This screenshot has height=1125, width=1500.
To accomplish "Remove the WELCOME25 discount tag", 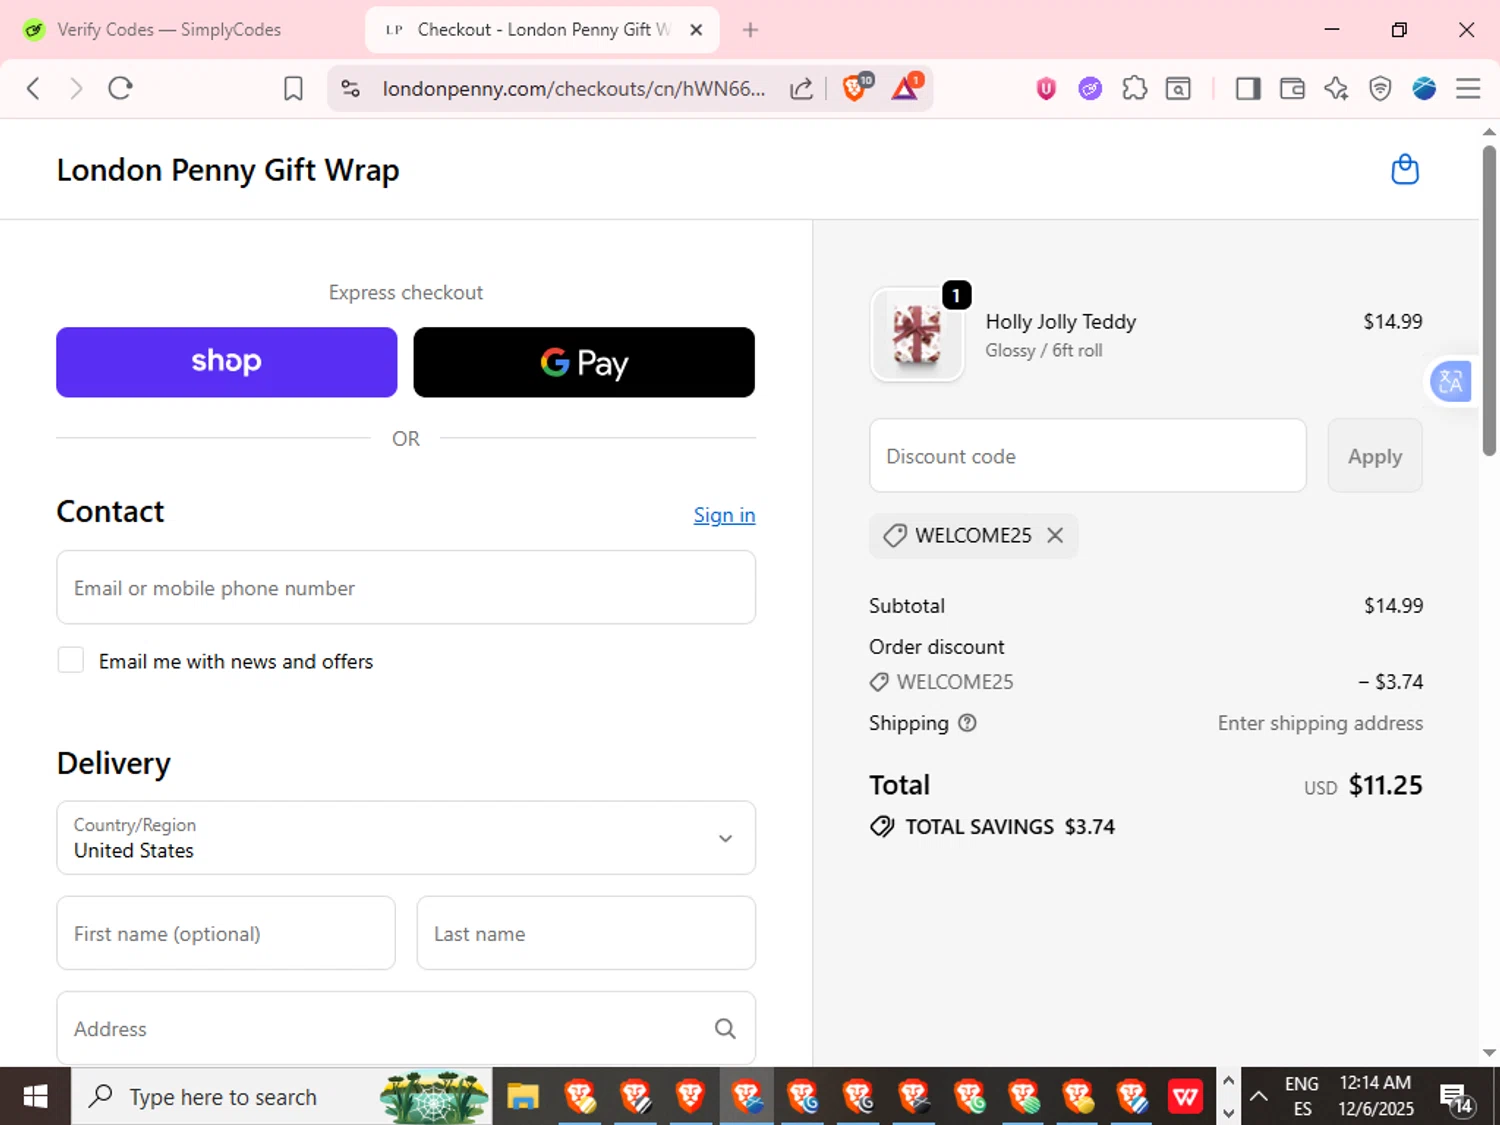I will click(1055, 535).
